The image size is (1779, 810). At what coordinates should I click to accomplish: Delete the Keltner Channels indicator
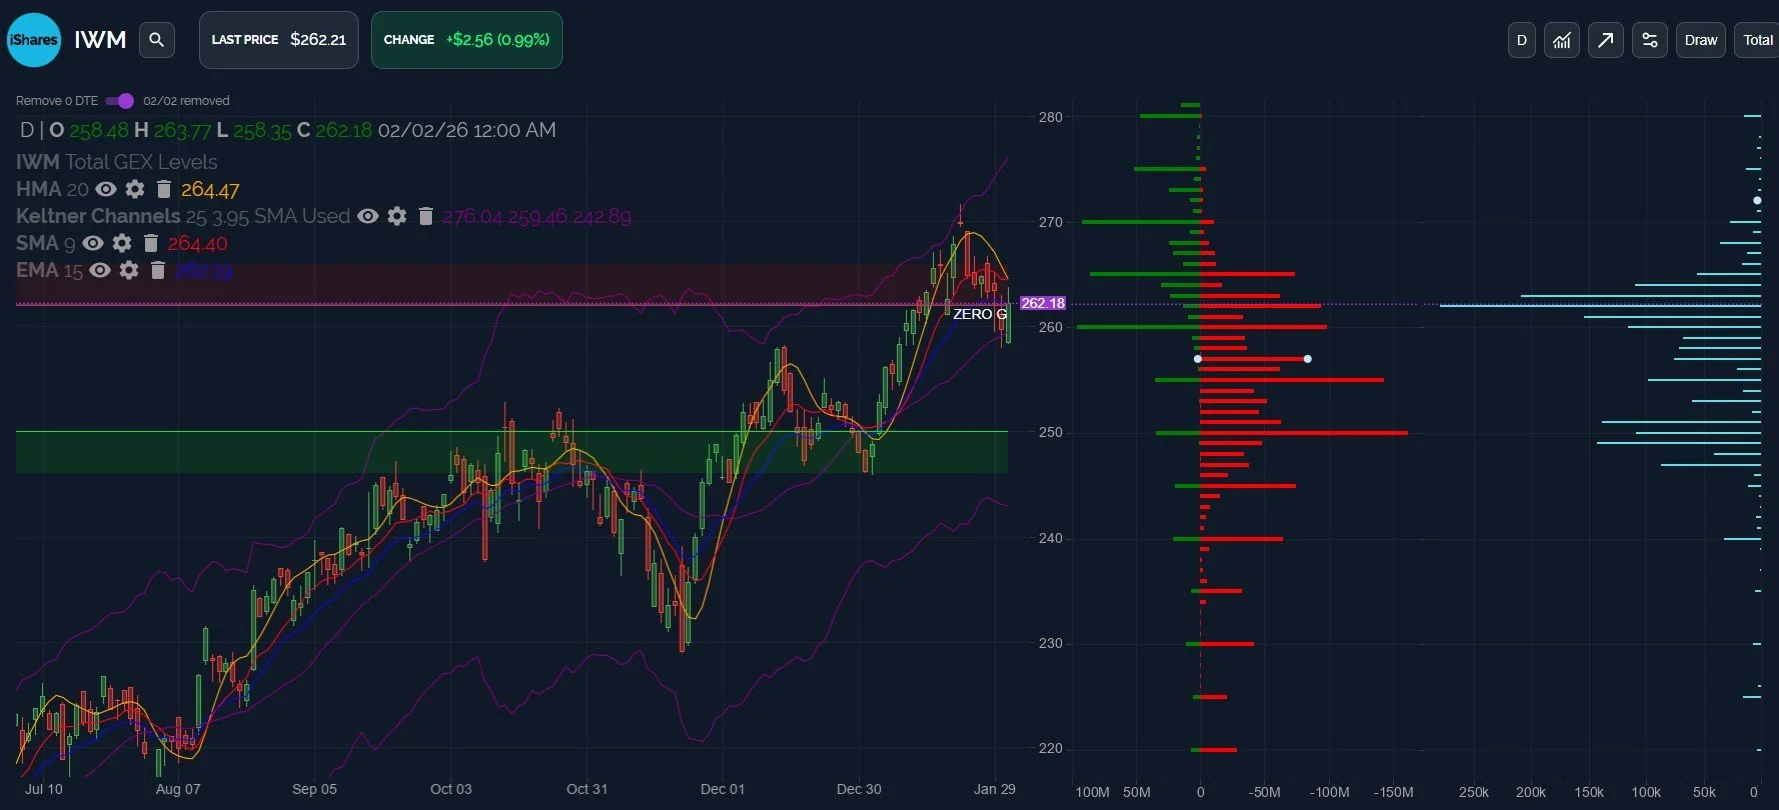click(426, 216)
